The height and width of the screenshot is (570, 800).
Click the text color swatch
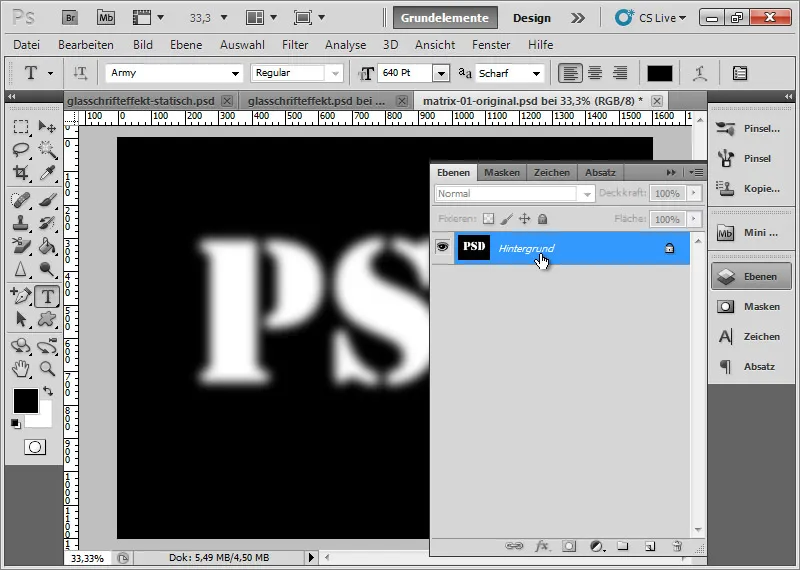[660, 73]
